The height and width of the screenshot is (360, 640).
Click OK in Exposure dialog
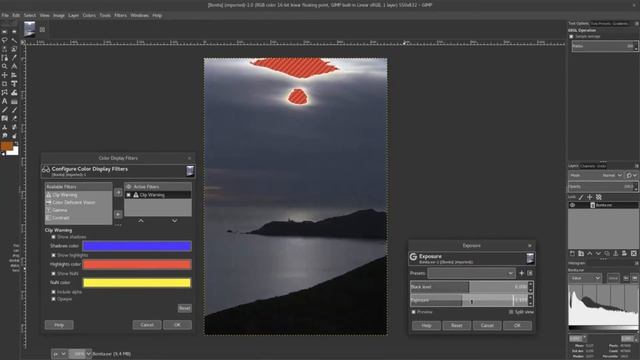click(517, 325)
